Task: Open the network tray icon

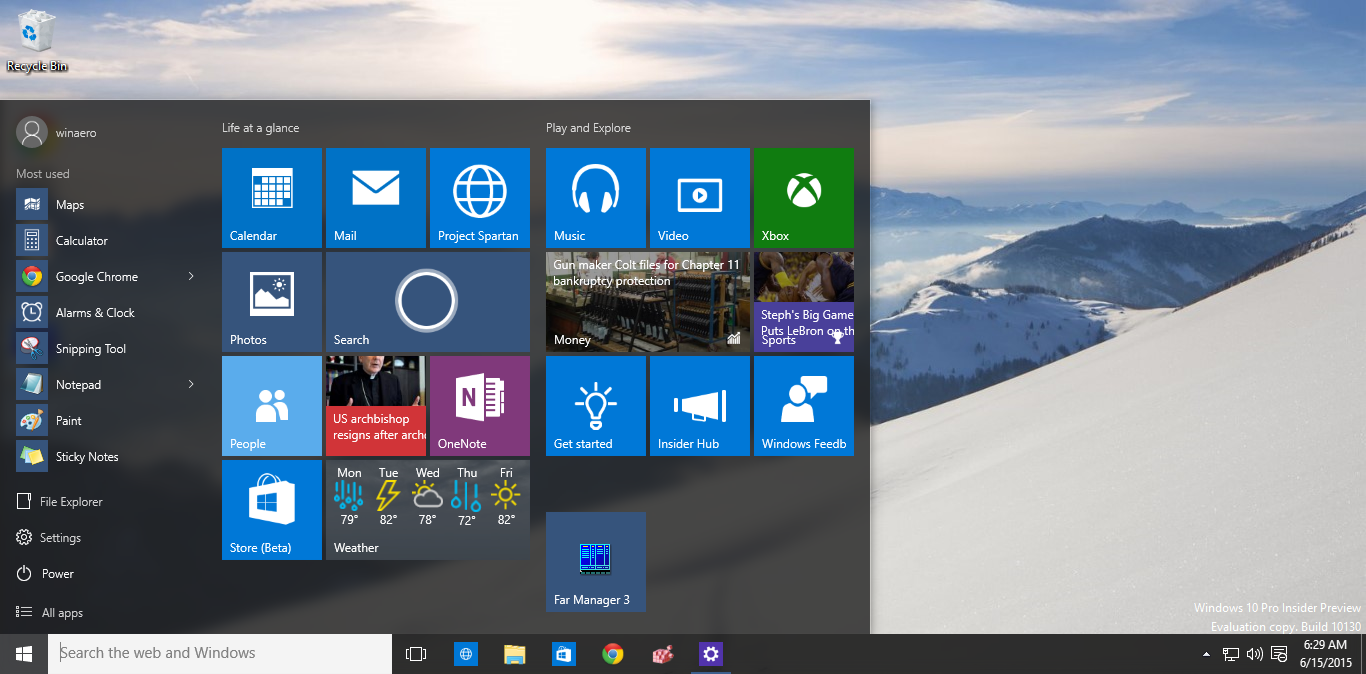Action: click(1231, 654)
